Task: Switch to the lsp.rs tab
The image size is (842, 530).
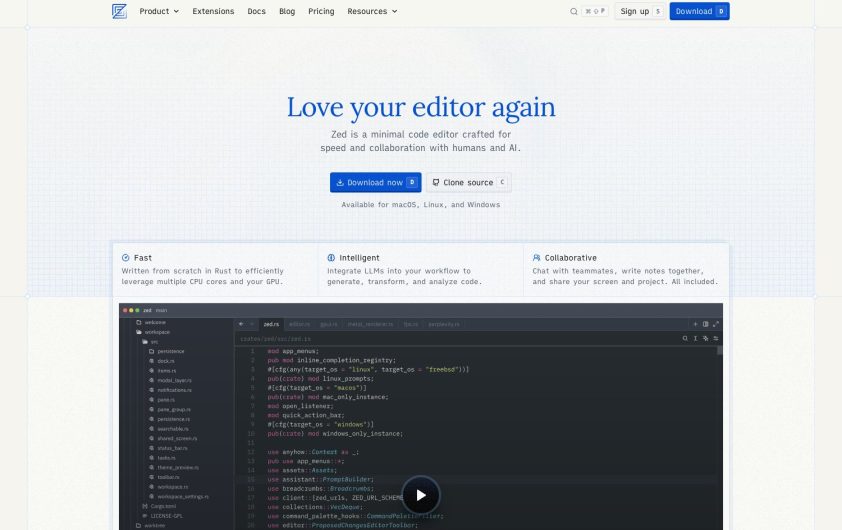Action: [410, 324]
